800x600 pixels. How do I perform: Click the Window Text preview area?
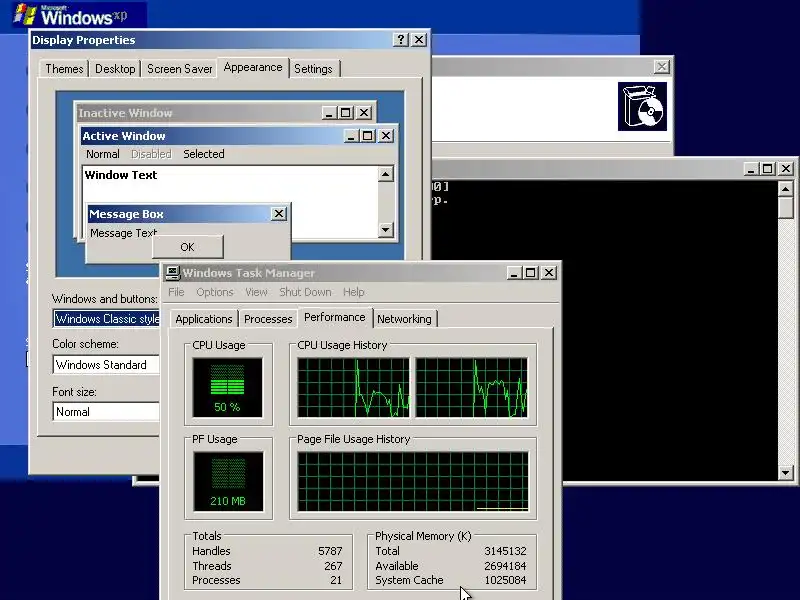[x=230, y=202]
